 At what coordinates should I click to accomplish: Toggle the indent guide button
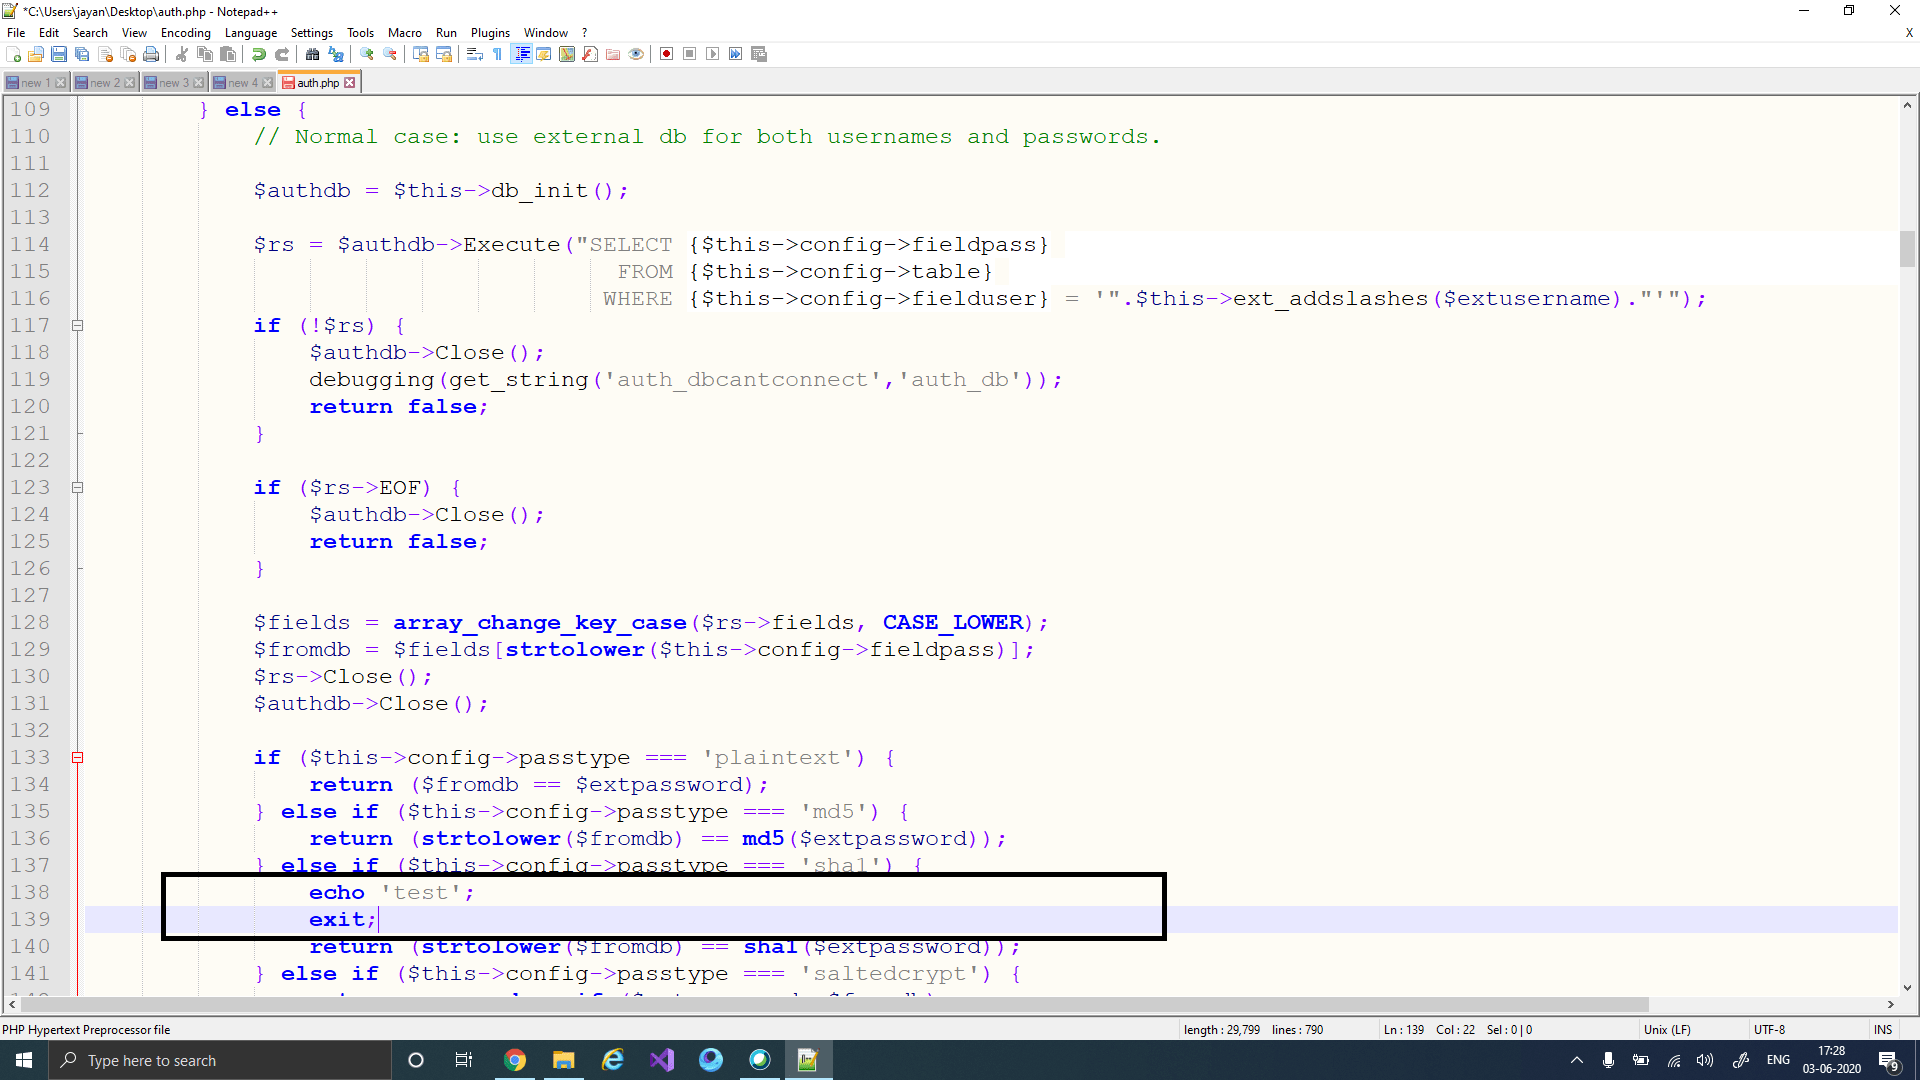(521, 54)
